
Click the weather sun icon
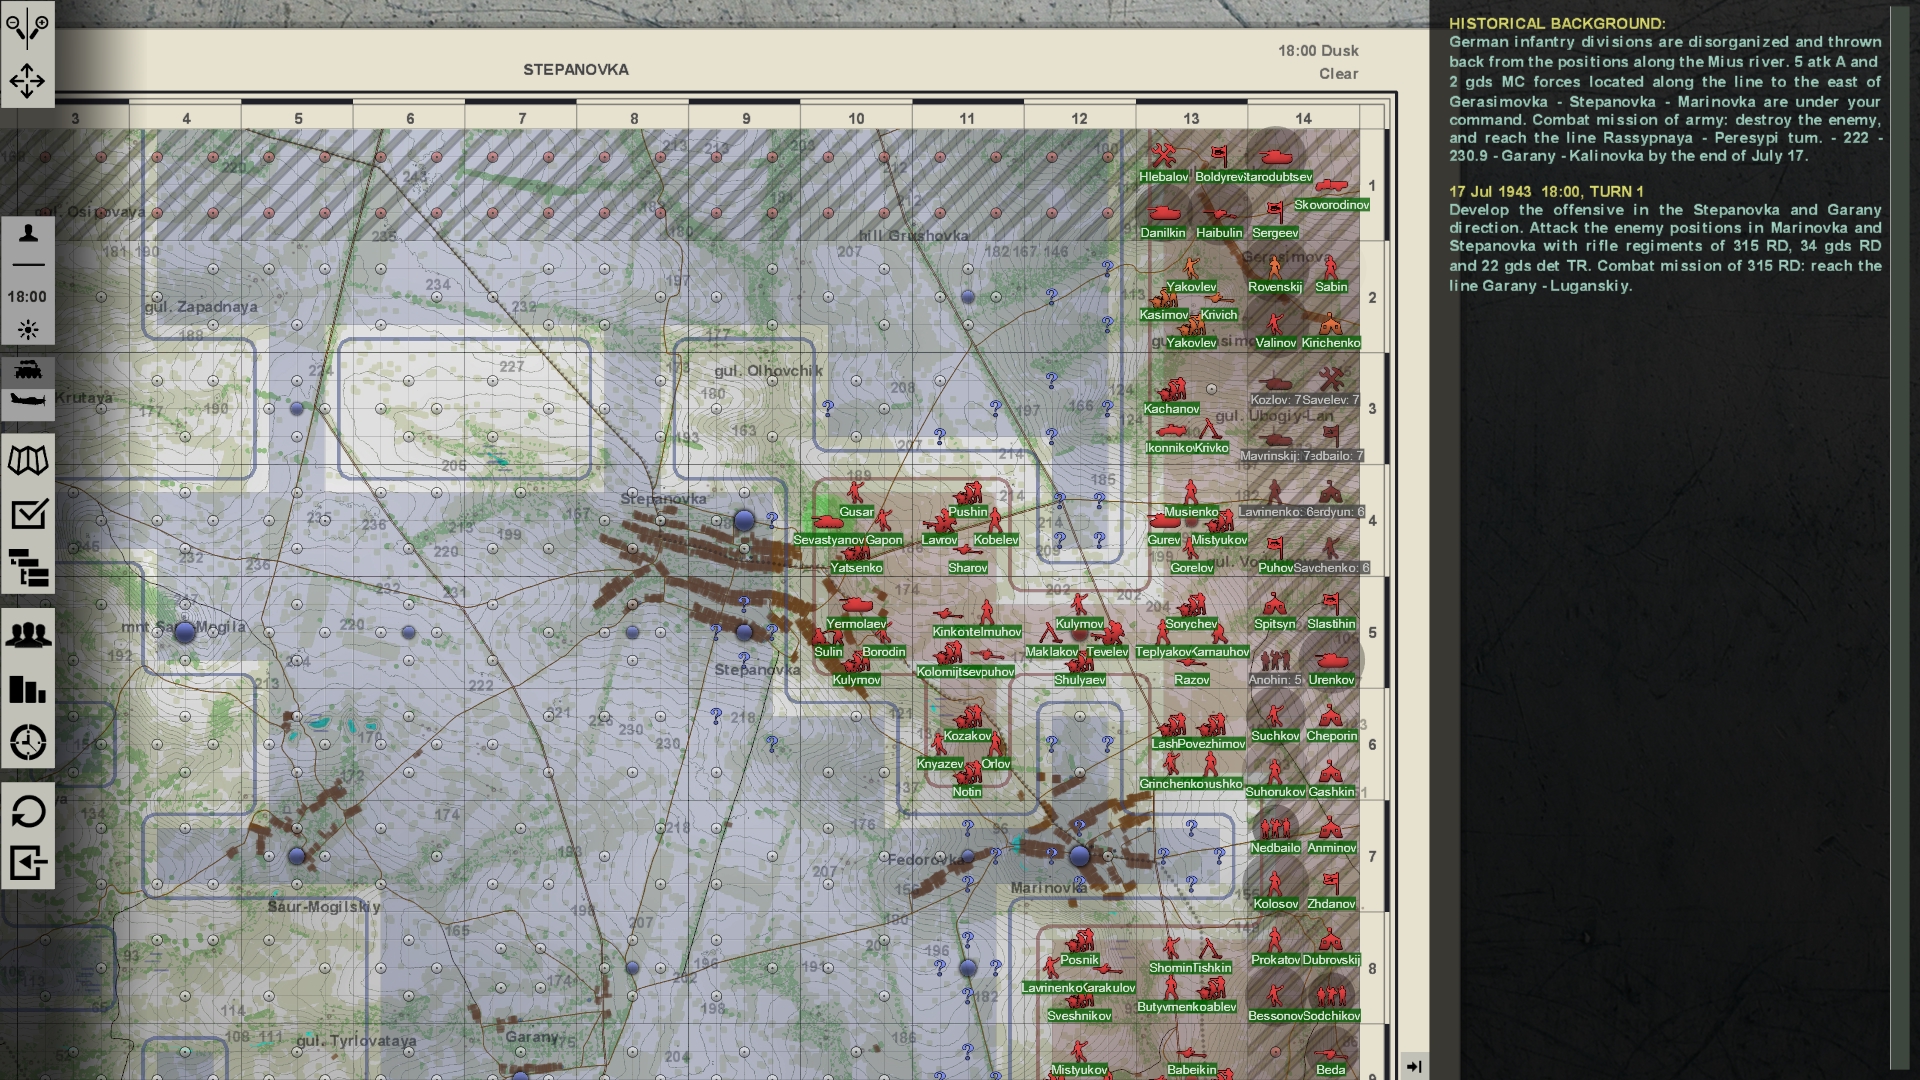point(28,329)
